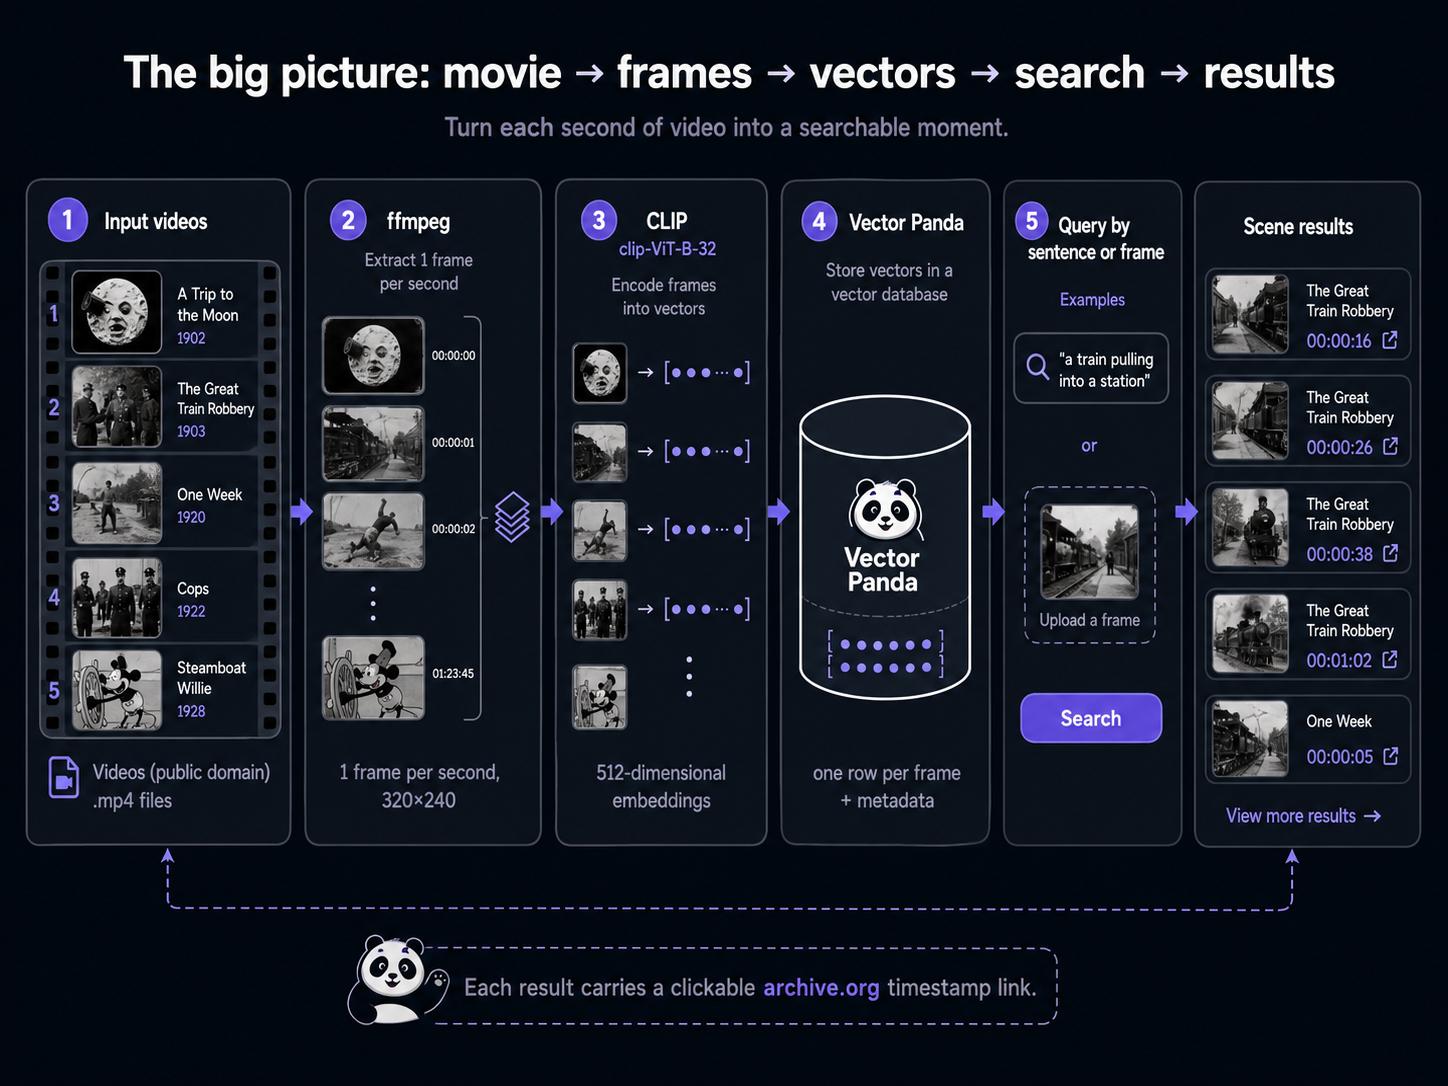Click the "Extract 1 frame per second" text
The width and height of the screenshot is (1448, 1086).
(419, 271)
